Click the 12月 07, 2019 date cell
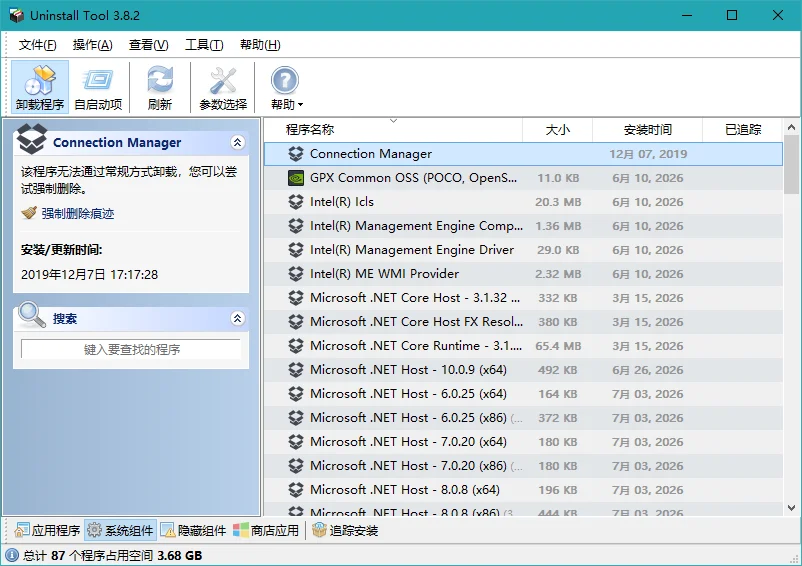 click(x=648, y=154)
